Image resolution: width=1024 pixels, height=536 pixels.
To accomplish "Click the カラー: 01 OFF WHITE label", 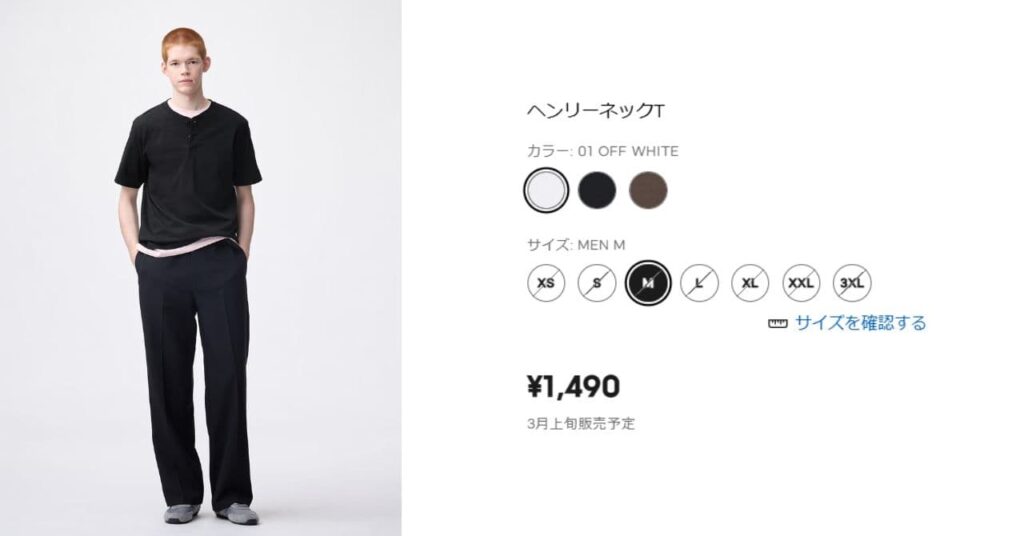I will [603, 151].
